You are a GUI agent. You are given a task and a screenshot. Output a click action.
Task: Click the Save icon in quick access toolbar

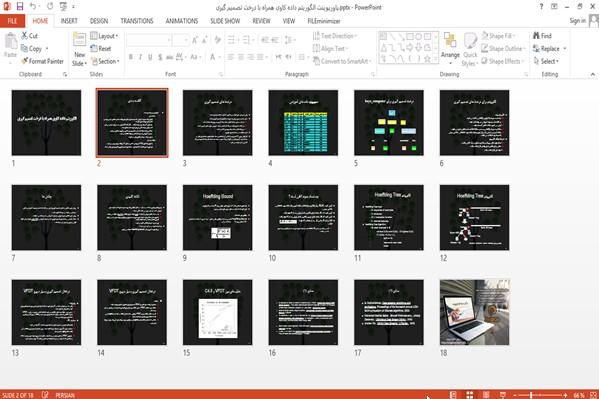tap(20, 6)
